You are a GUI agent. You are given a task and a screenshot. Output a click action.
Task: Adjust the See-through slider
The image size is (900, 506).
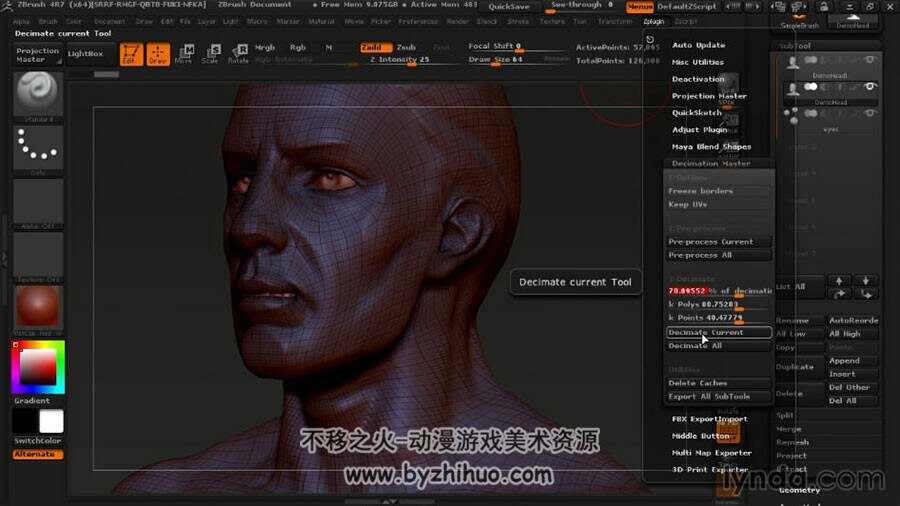coord(581,5)
